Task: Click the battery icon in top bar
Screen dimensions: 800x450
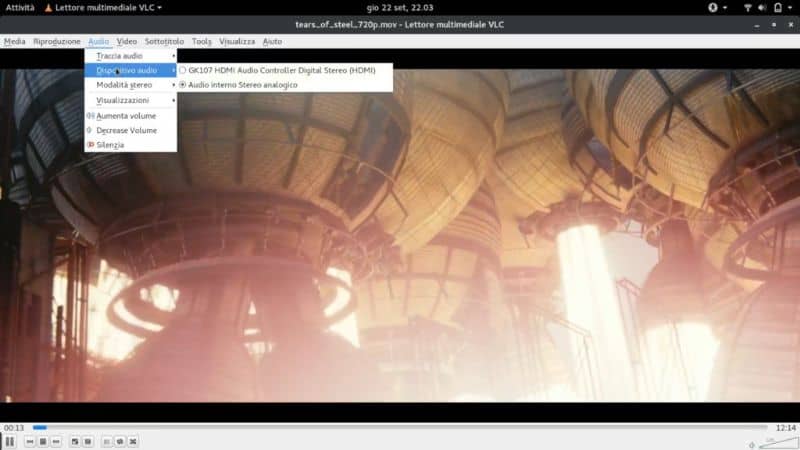Action: (x=778, y=7)
